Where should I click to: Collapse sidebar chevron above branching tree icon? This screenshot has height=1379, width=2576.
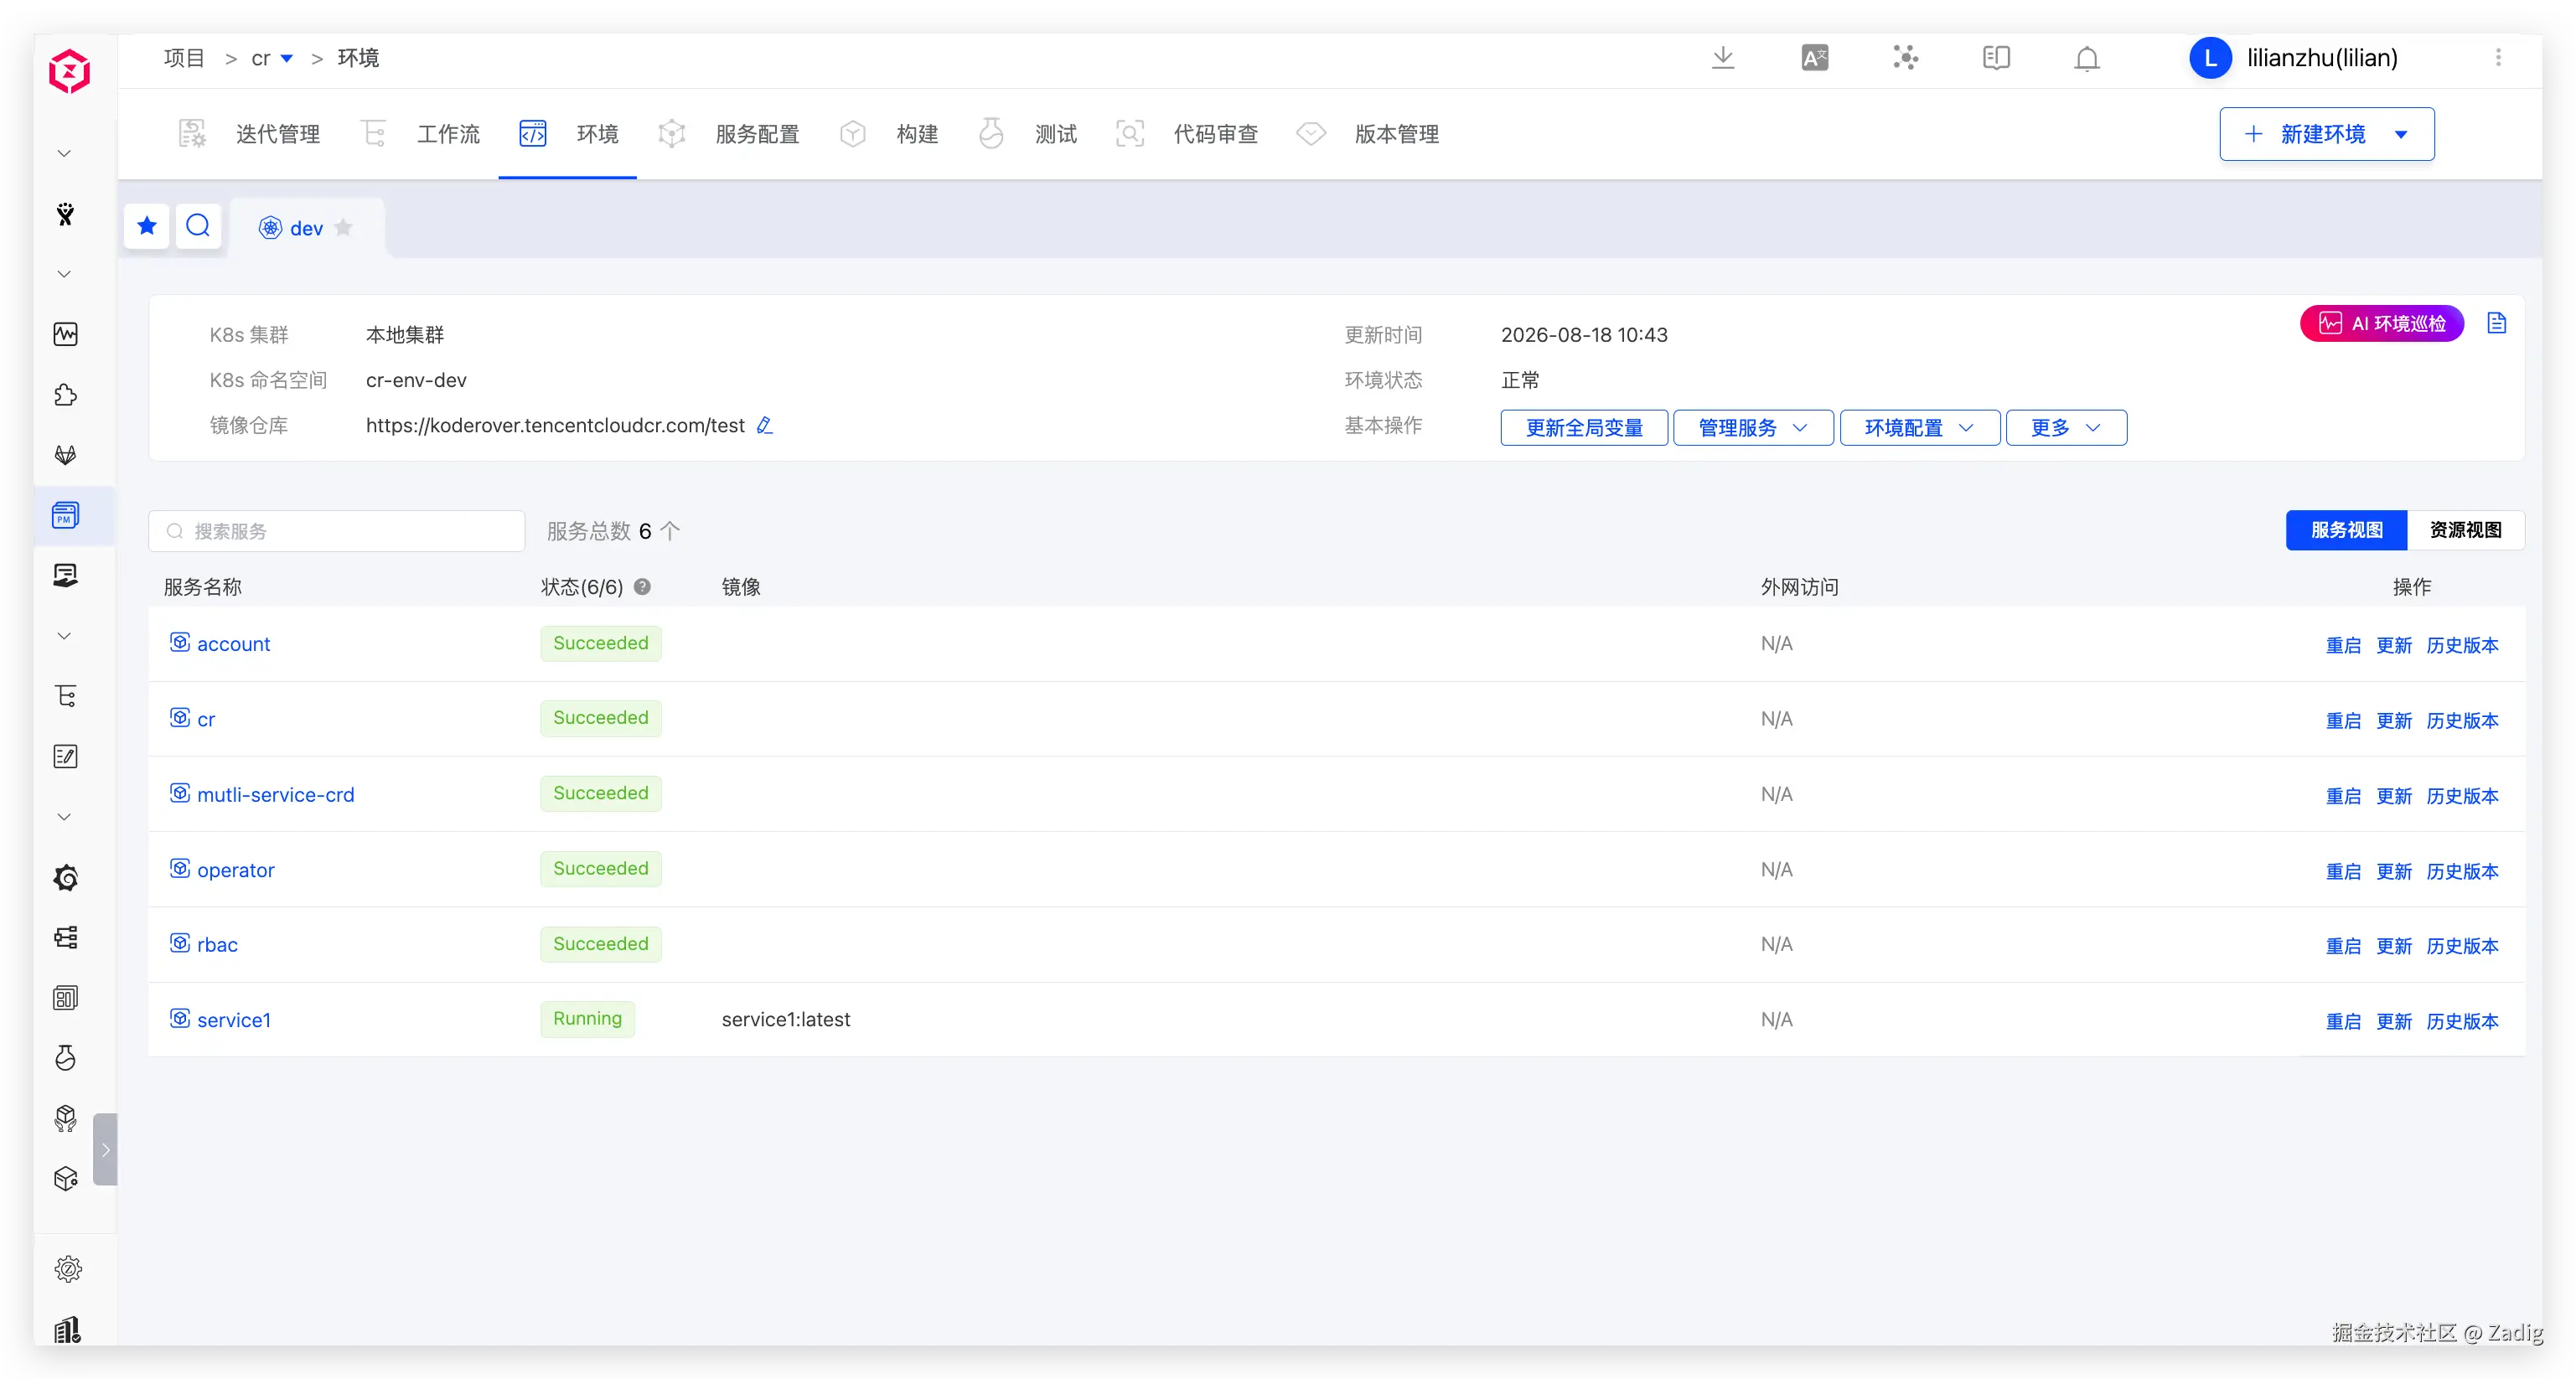64,636
